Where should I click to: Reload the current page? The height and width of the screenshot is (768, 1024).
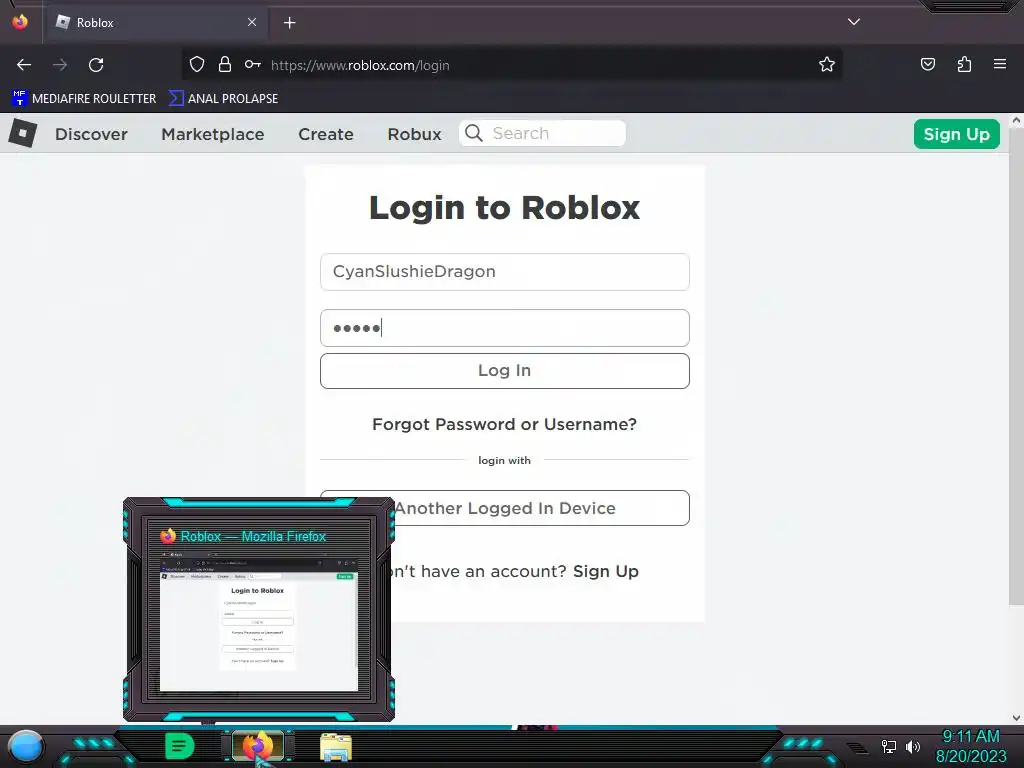(x=96, y=65)
